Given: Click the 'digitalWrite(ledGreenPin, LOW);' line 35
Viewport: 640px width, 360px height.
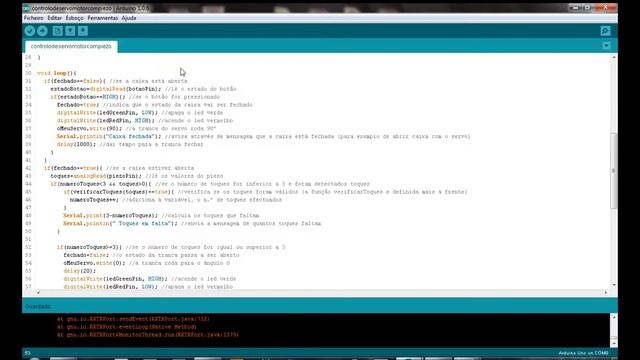Looking at the screenshot, I should coord(140,113).
